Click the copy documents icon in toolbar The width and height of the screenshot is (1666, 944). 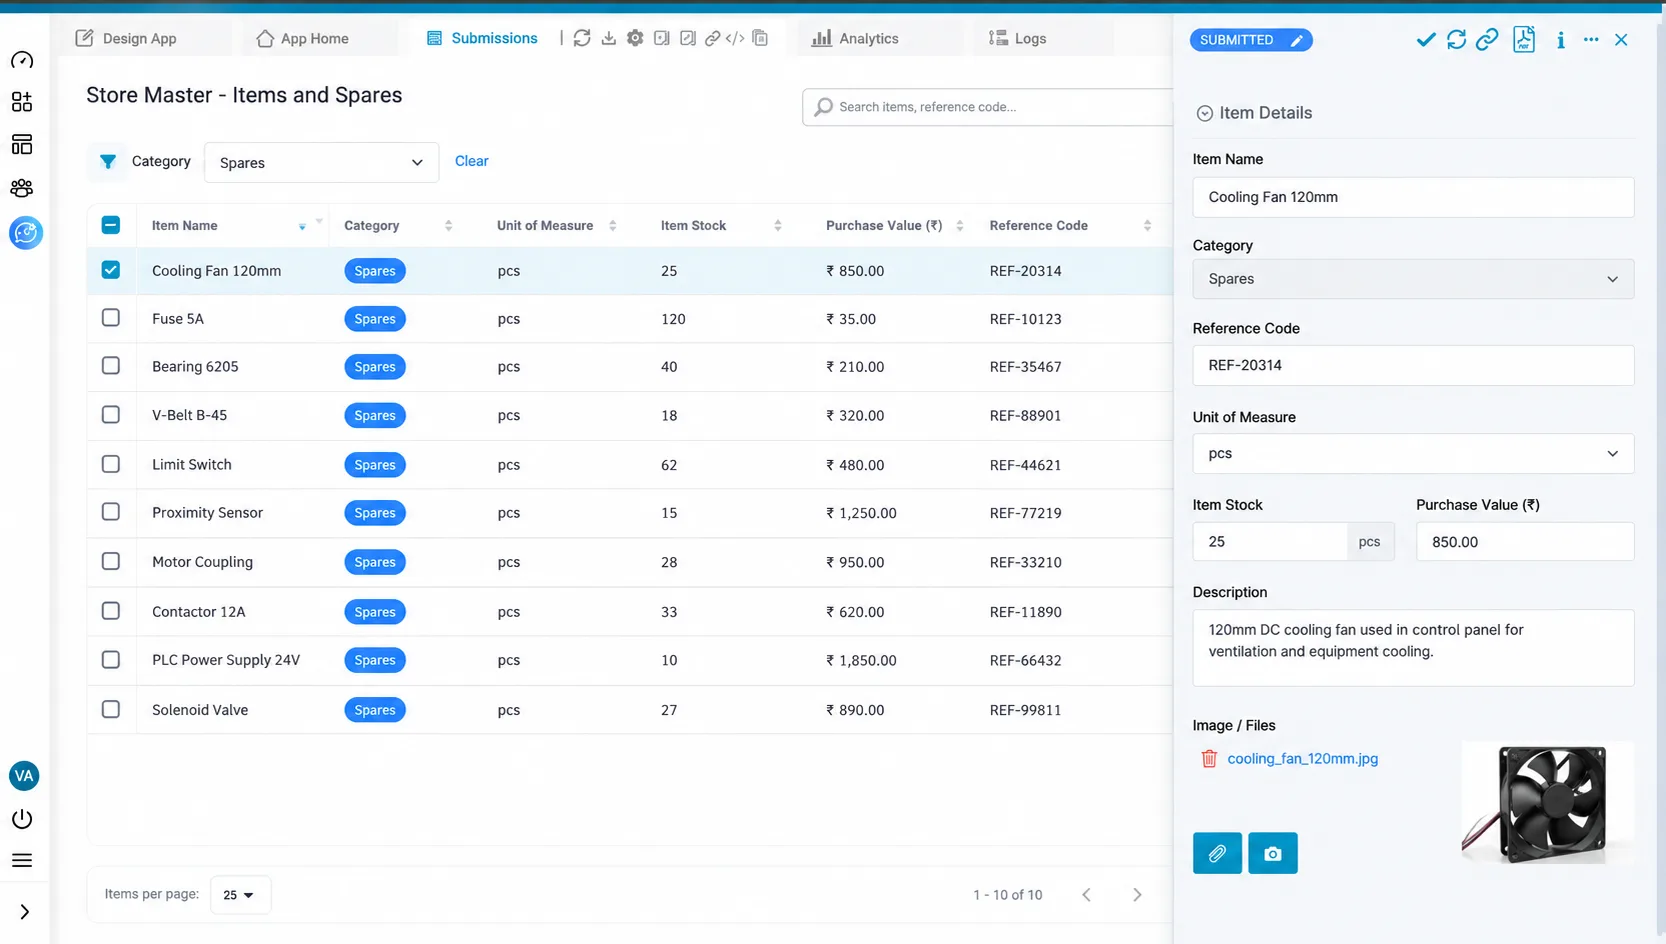point(760,38)
